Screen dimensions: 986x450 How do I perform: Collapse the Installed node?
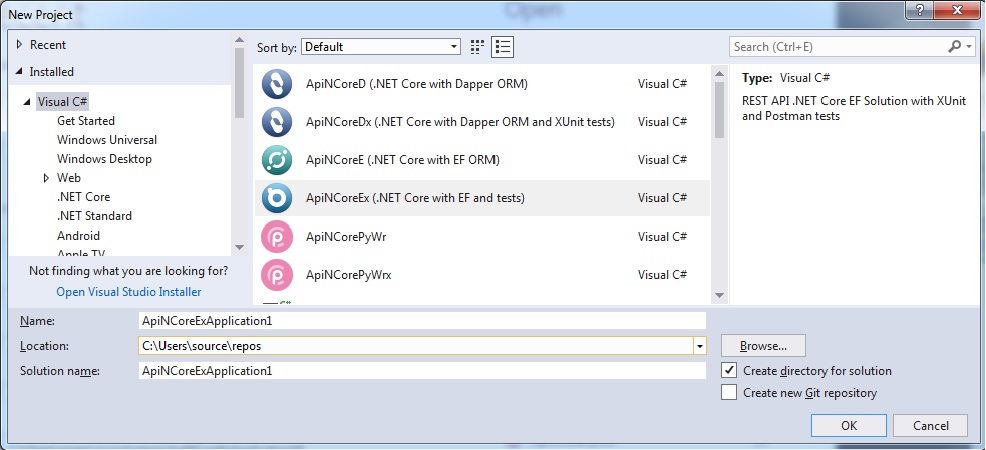tap(18, 72)
